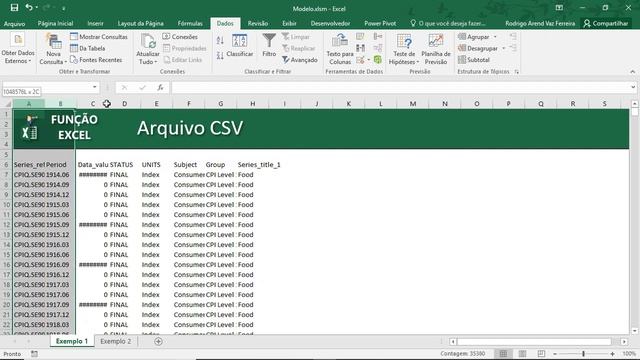Click the Select All corner triangle
This screenshot has height=360, width=640.
7,104
